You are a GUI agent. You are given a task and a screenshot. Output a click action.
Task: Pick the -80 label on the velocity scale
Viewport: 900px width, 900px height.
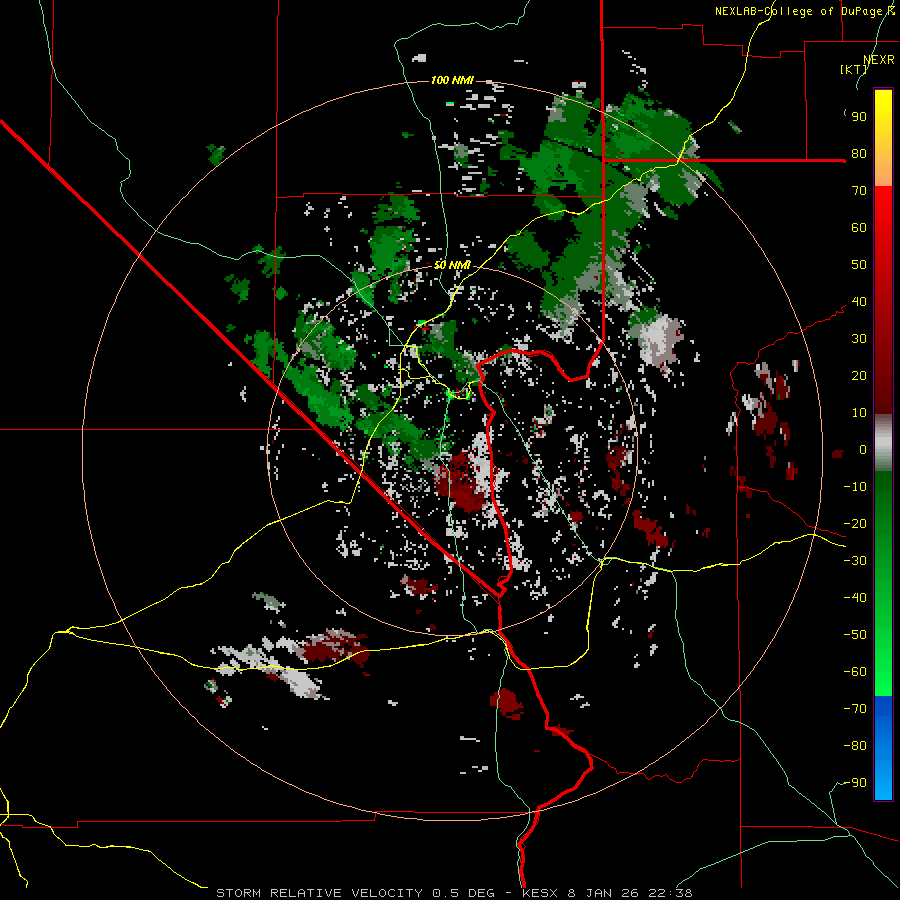point(855,746)
